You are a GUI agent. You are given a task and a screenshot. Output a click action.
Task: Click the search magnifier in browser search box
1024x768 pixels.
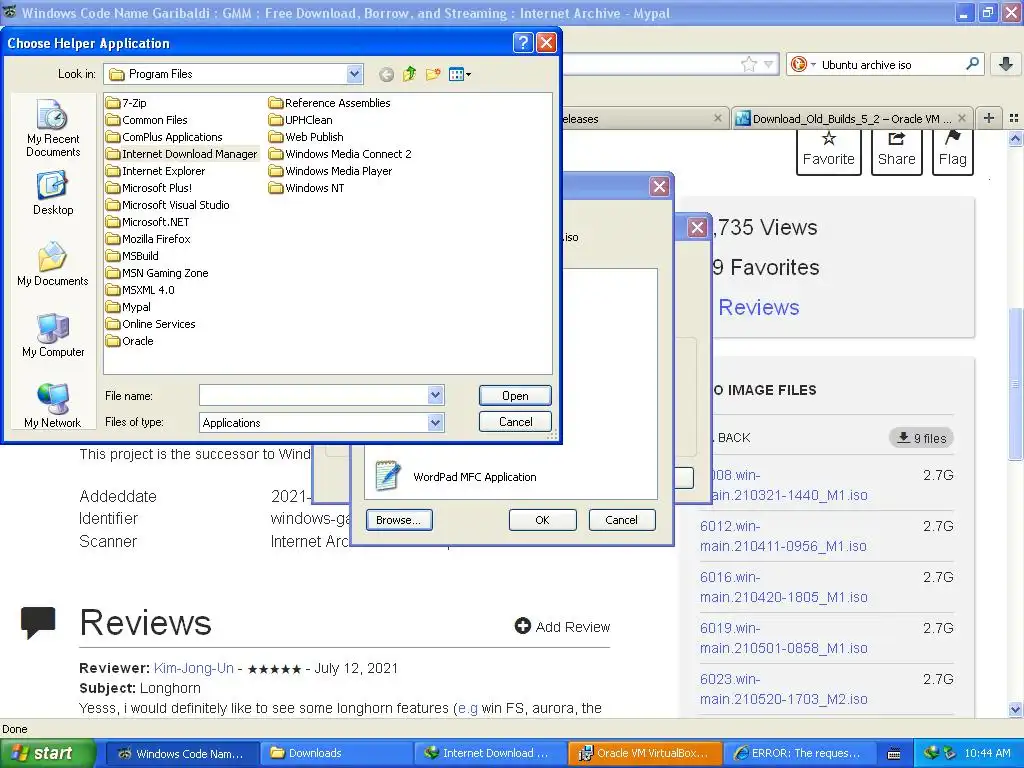point(972,64)
